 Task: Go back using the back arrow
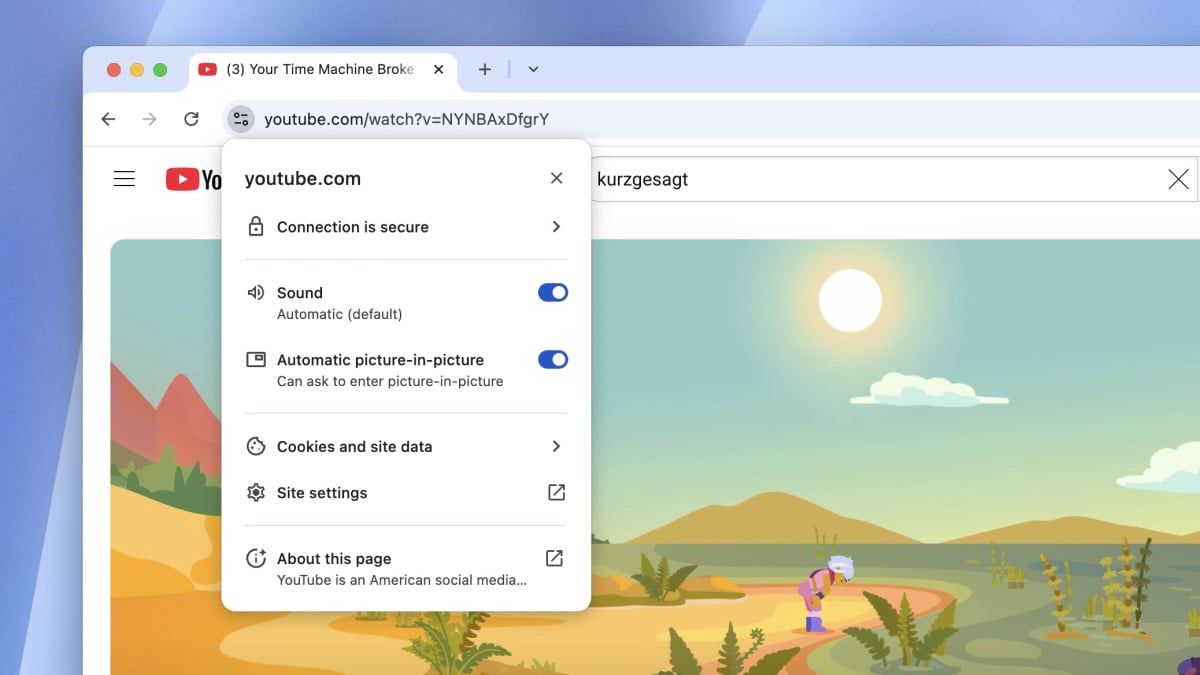coord(109,119)
